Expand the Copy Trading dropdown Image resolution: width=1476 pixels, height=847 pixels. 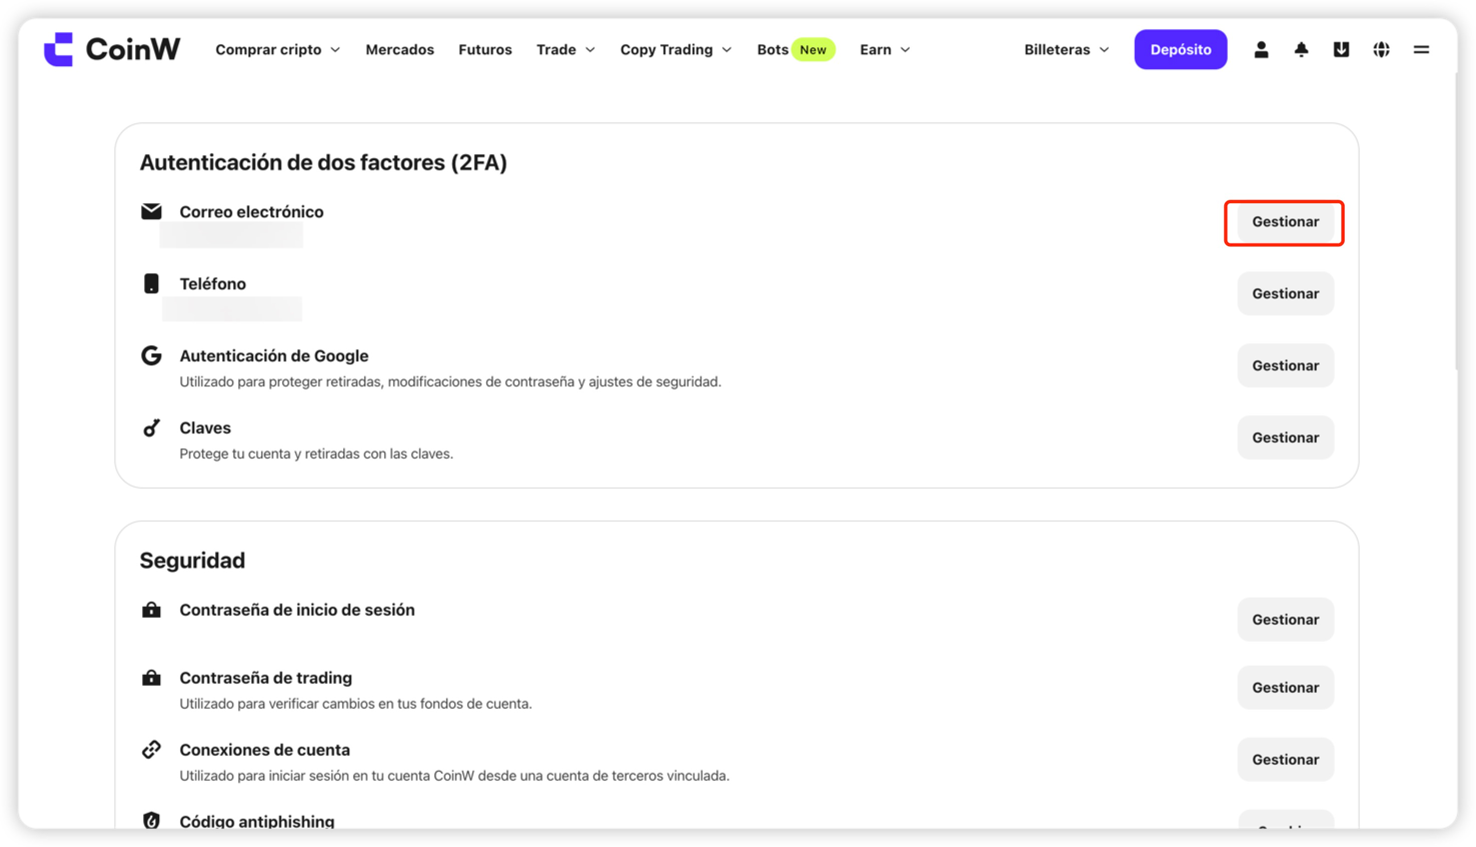coord(676,49)
